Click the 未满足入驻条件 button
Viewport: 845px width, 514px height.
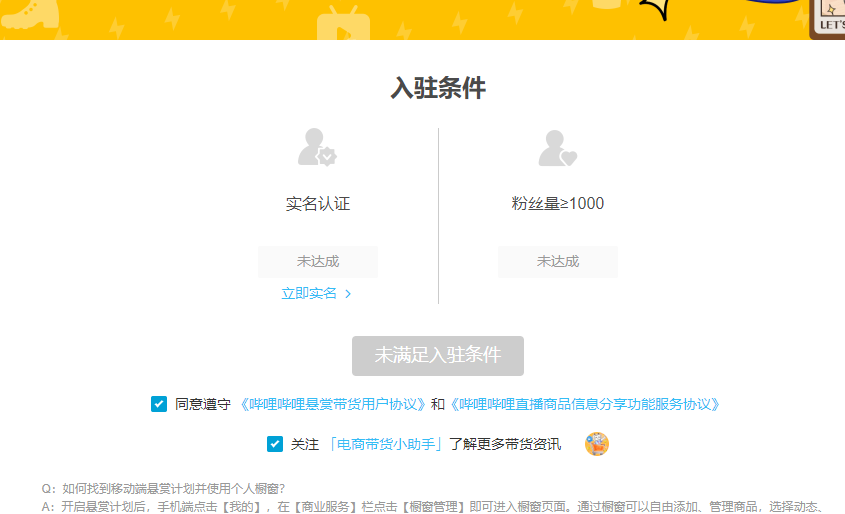pos(438,356)
